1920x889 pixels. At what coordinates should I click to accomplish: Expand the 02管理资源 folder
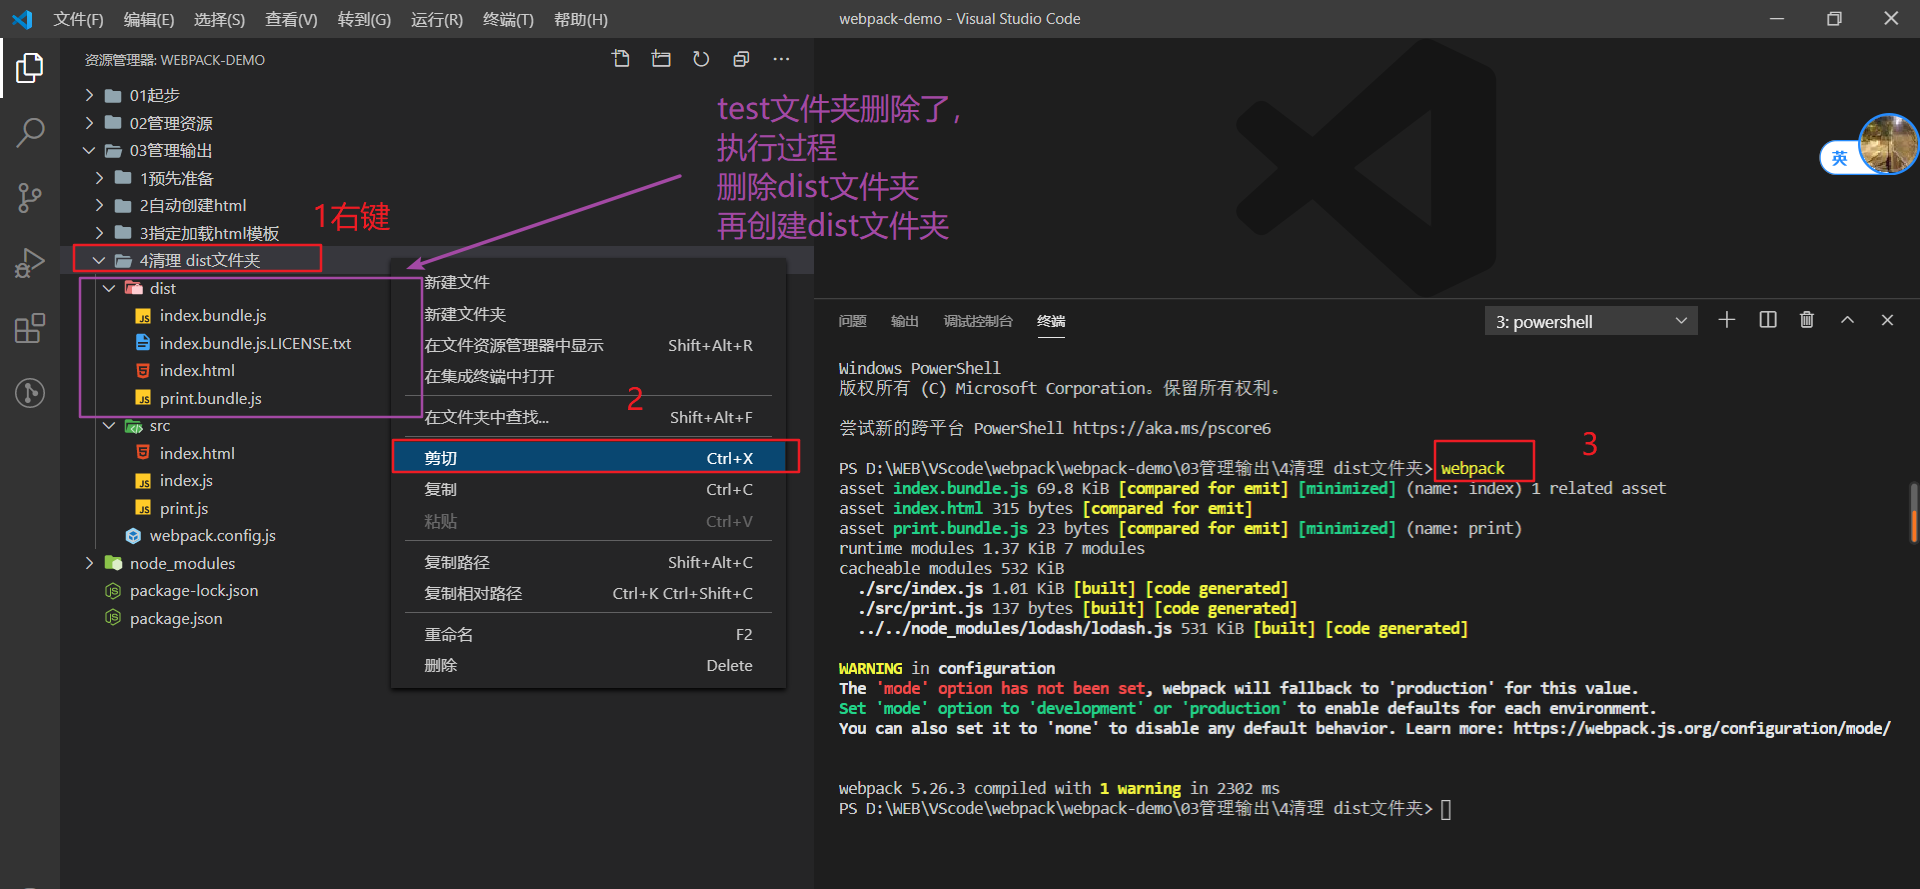[x=89, y=123]
